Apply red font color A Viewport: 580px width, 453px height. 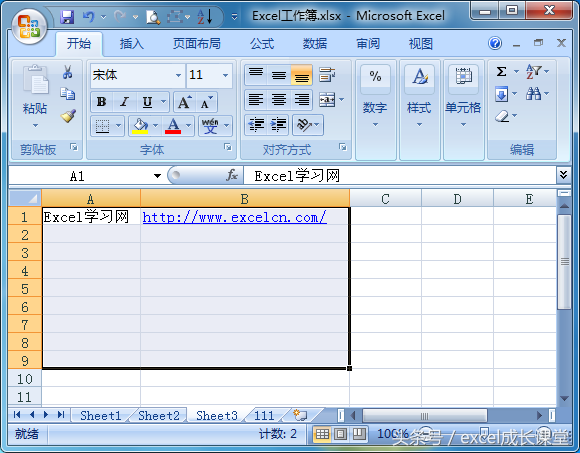coord(173,126)
